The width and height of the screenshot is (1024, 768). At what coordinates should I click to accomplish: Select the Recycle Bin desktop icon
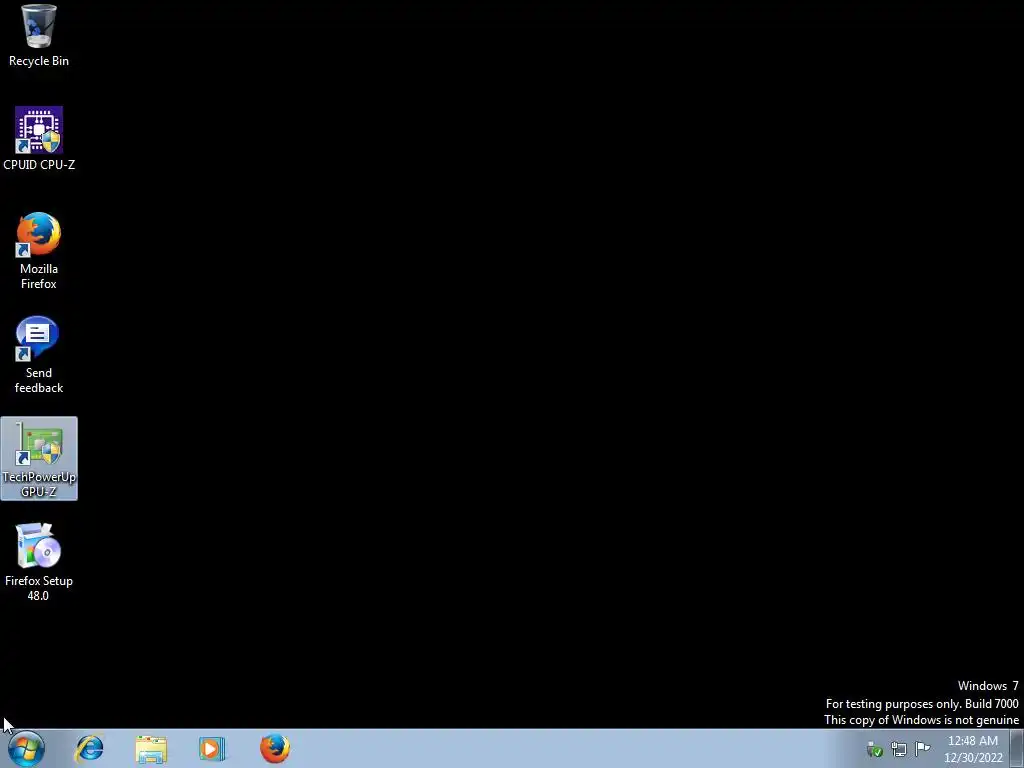(39, 36)
